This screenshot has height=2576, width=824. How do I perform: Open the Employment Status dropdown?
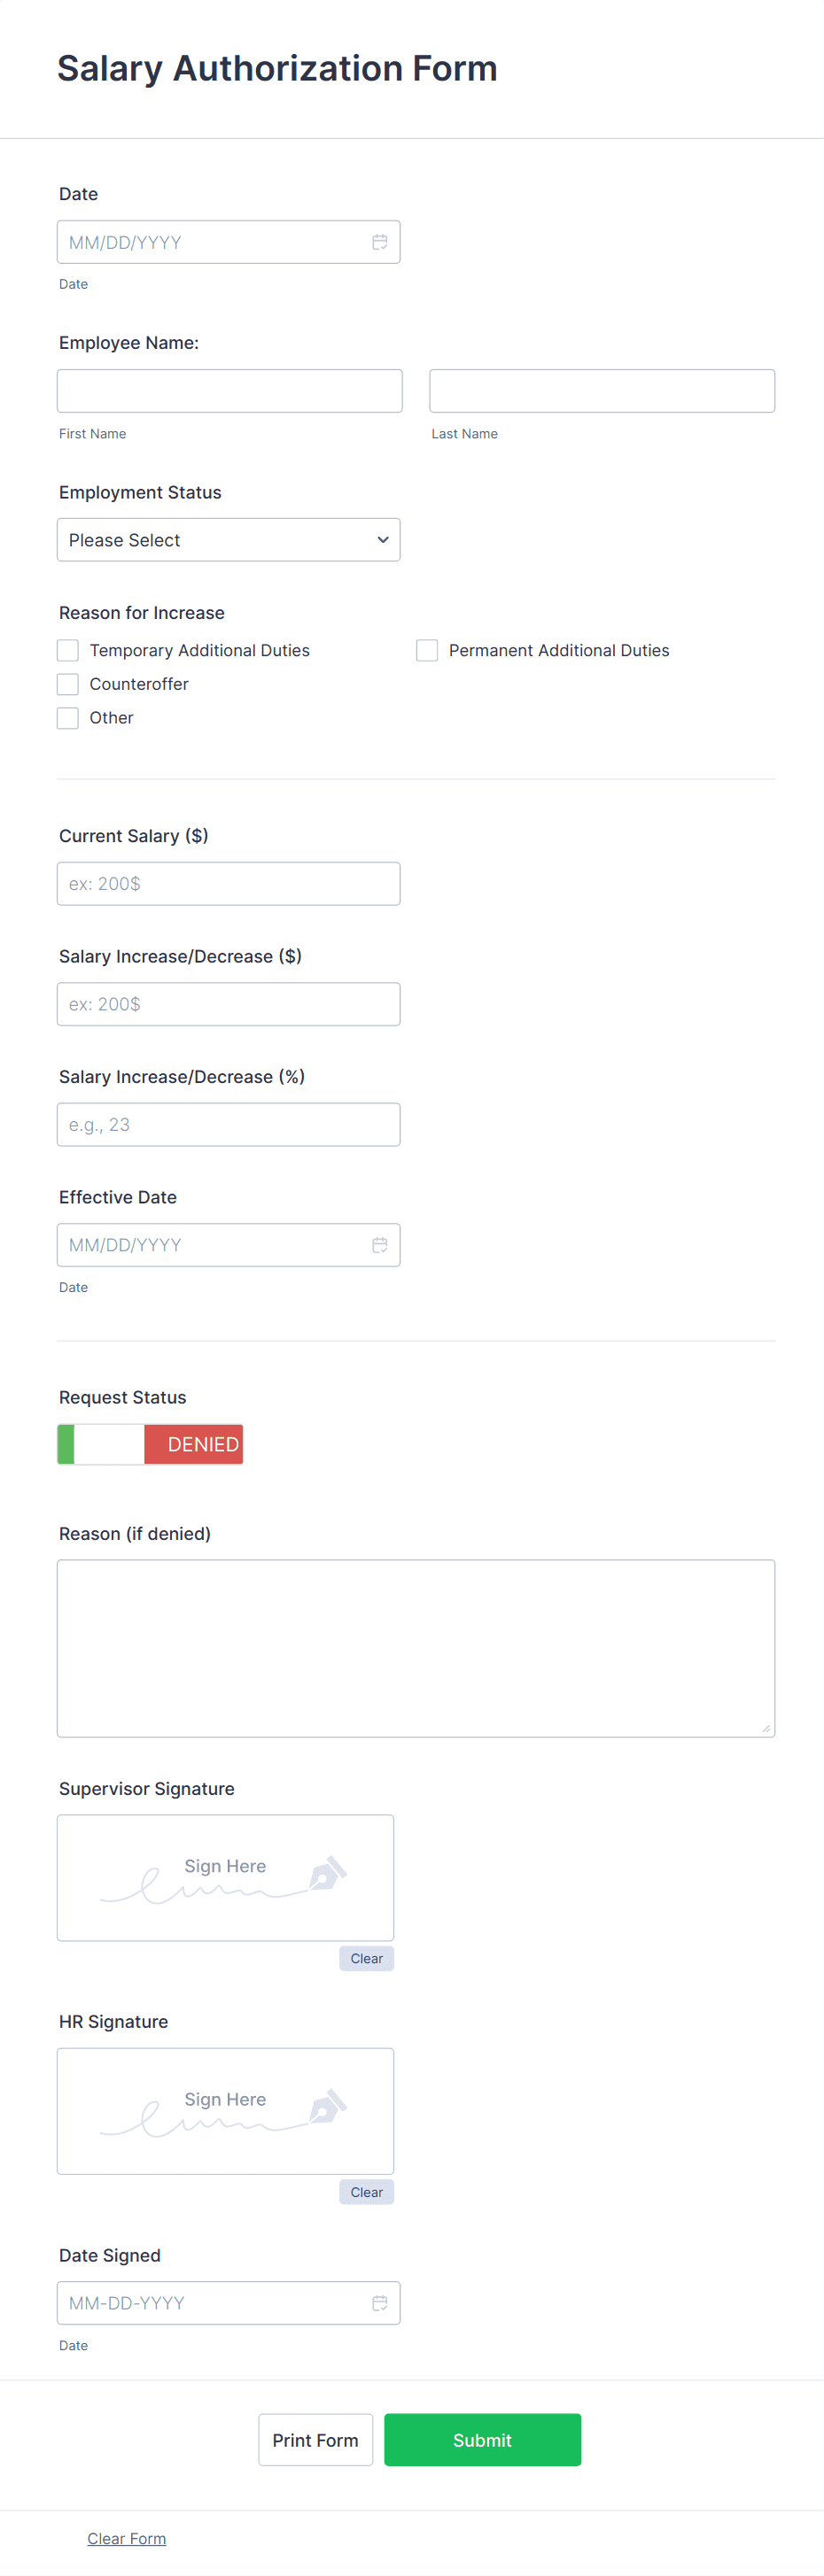(x=228, y=540)
